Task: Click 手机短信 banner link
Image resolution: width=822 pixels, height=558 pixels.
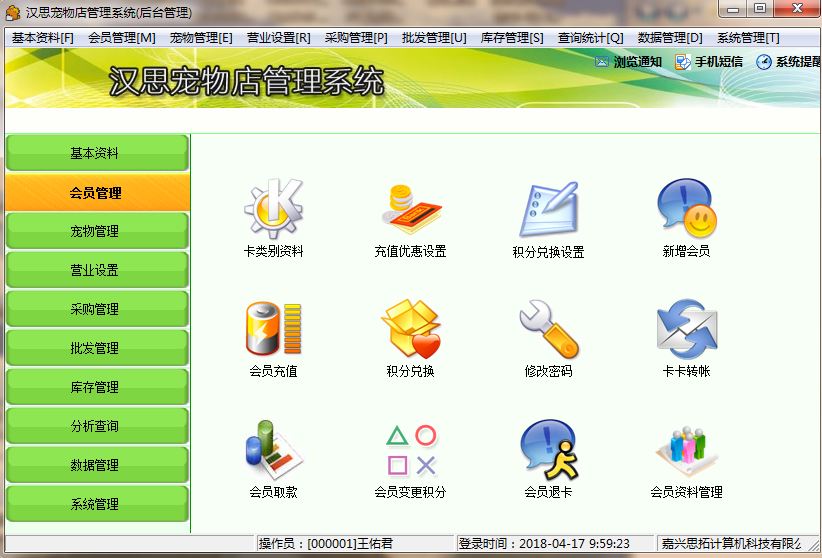Action: click(709, 62)
